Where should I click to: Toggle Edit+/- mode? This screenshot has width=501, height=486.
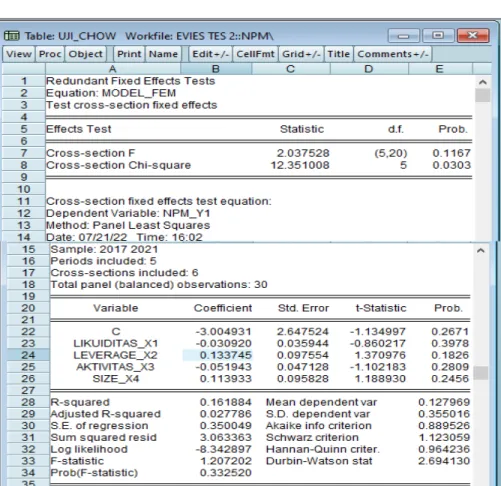210,54
